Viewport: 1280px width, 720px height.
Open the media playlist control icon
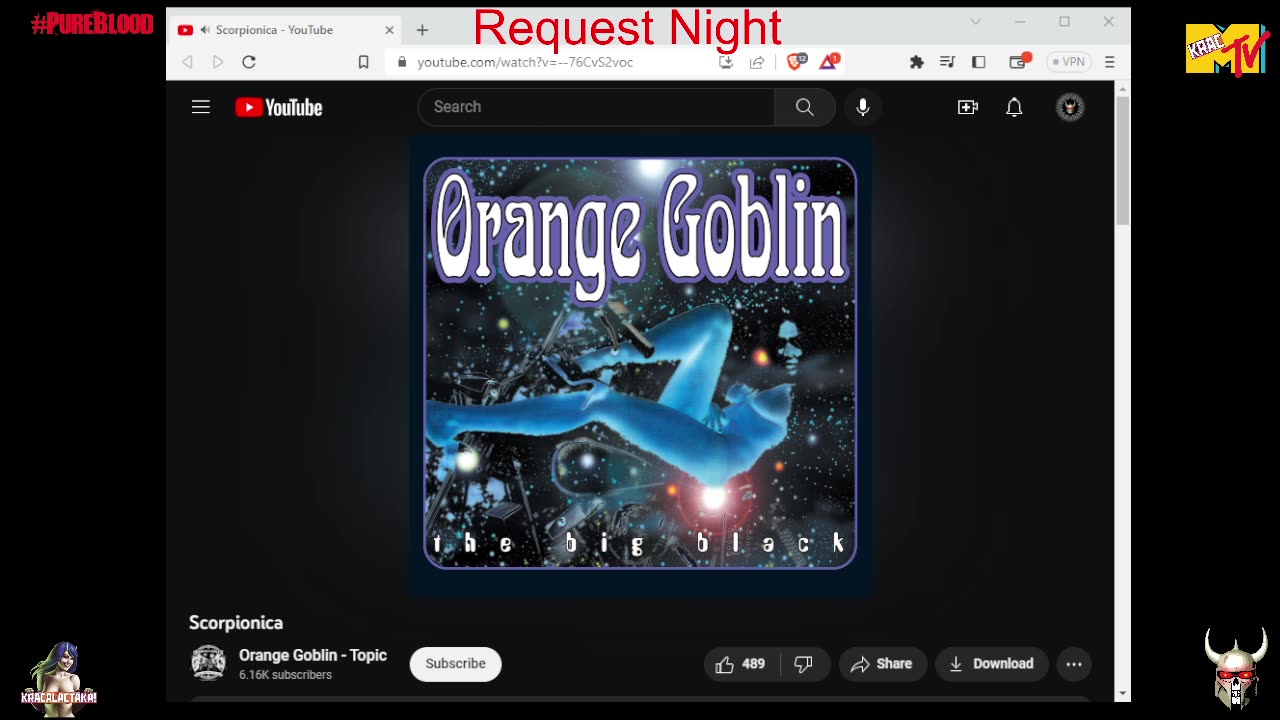tap(947, 62)
